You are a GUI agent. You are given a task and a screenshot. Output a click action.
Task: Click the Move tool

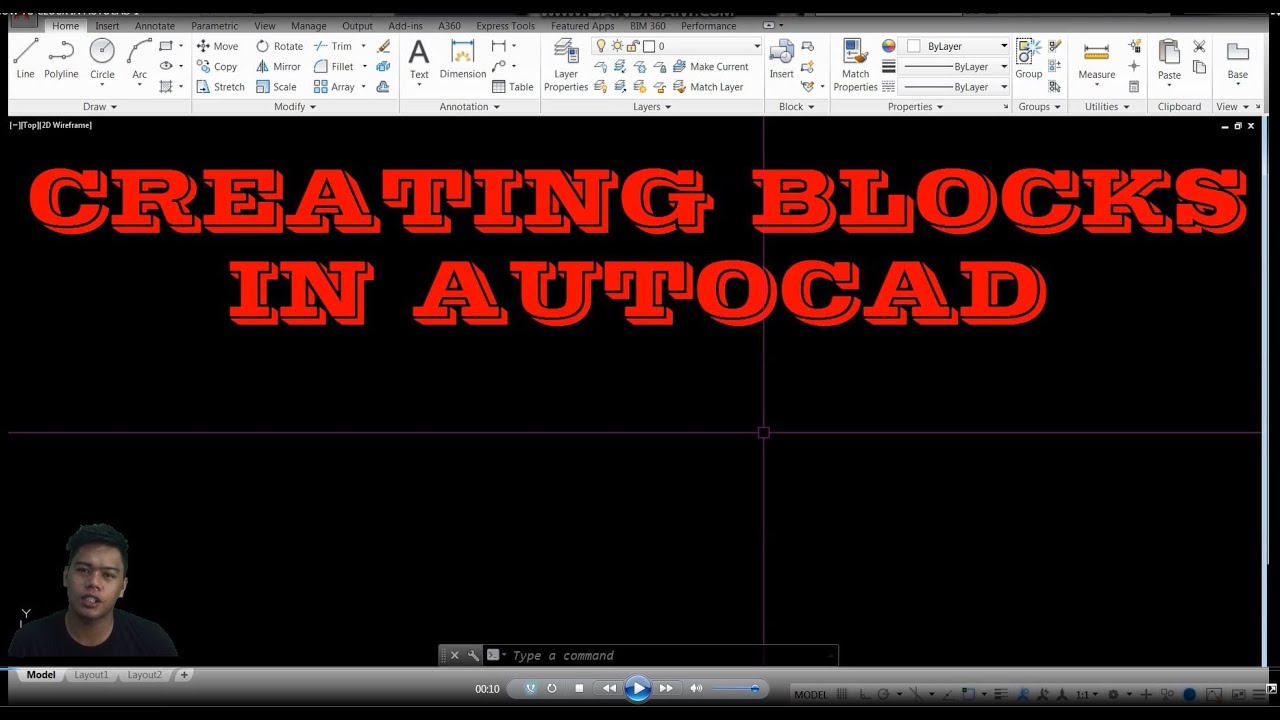pyautogui.click(x=217, y=46)
